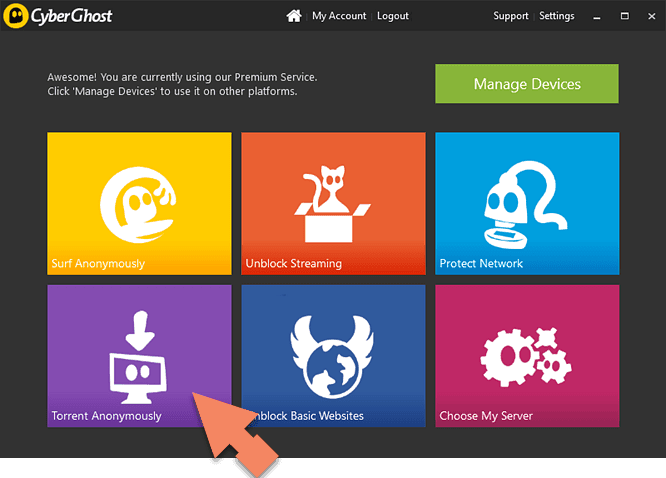Maximize the CyberGhost window
This screenshot has height=478, width=666.
coord(622,17)
